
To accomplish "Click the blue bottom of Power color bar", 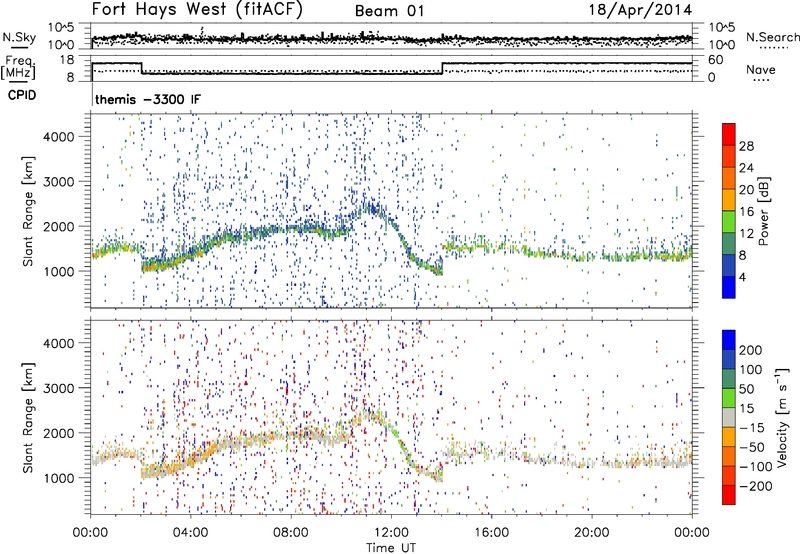I will [729, 287].
